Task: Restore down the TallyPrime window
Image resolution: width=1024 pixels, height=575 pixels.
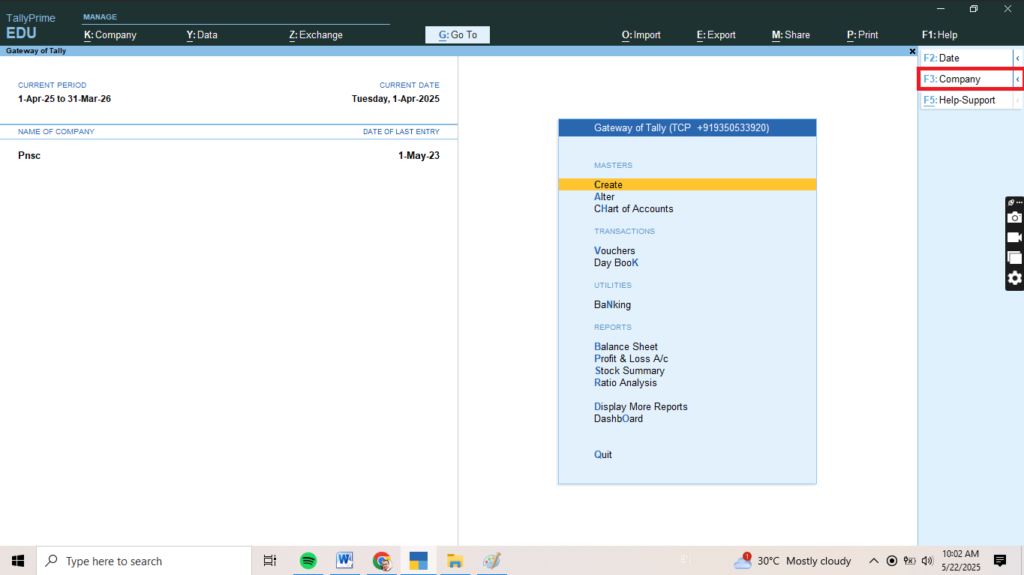Action: [x=974, y=8]
